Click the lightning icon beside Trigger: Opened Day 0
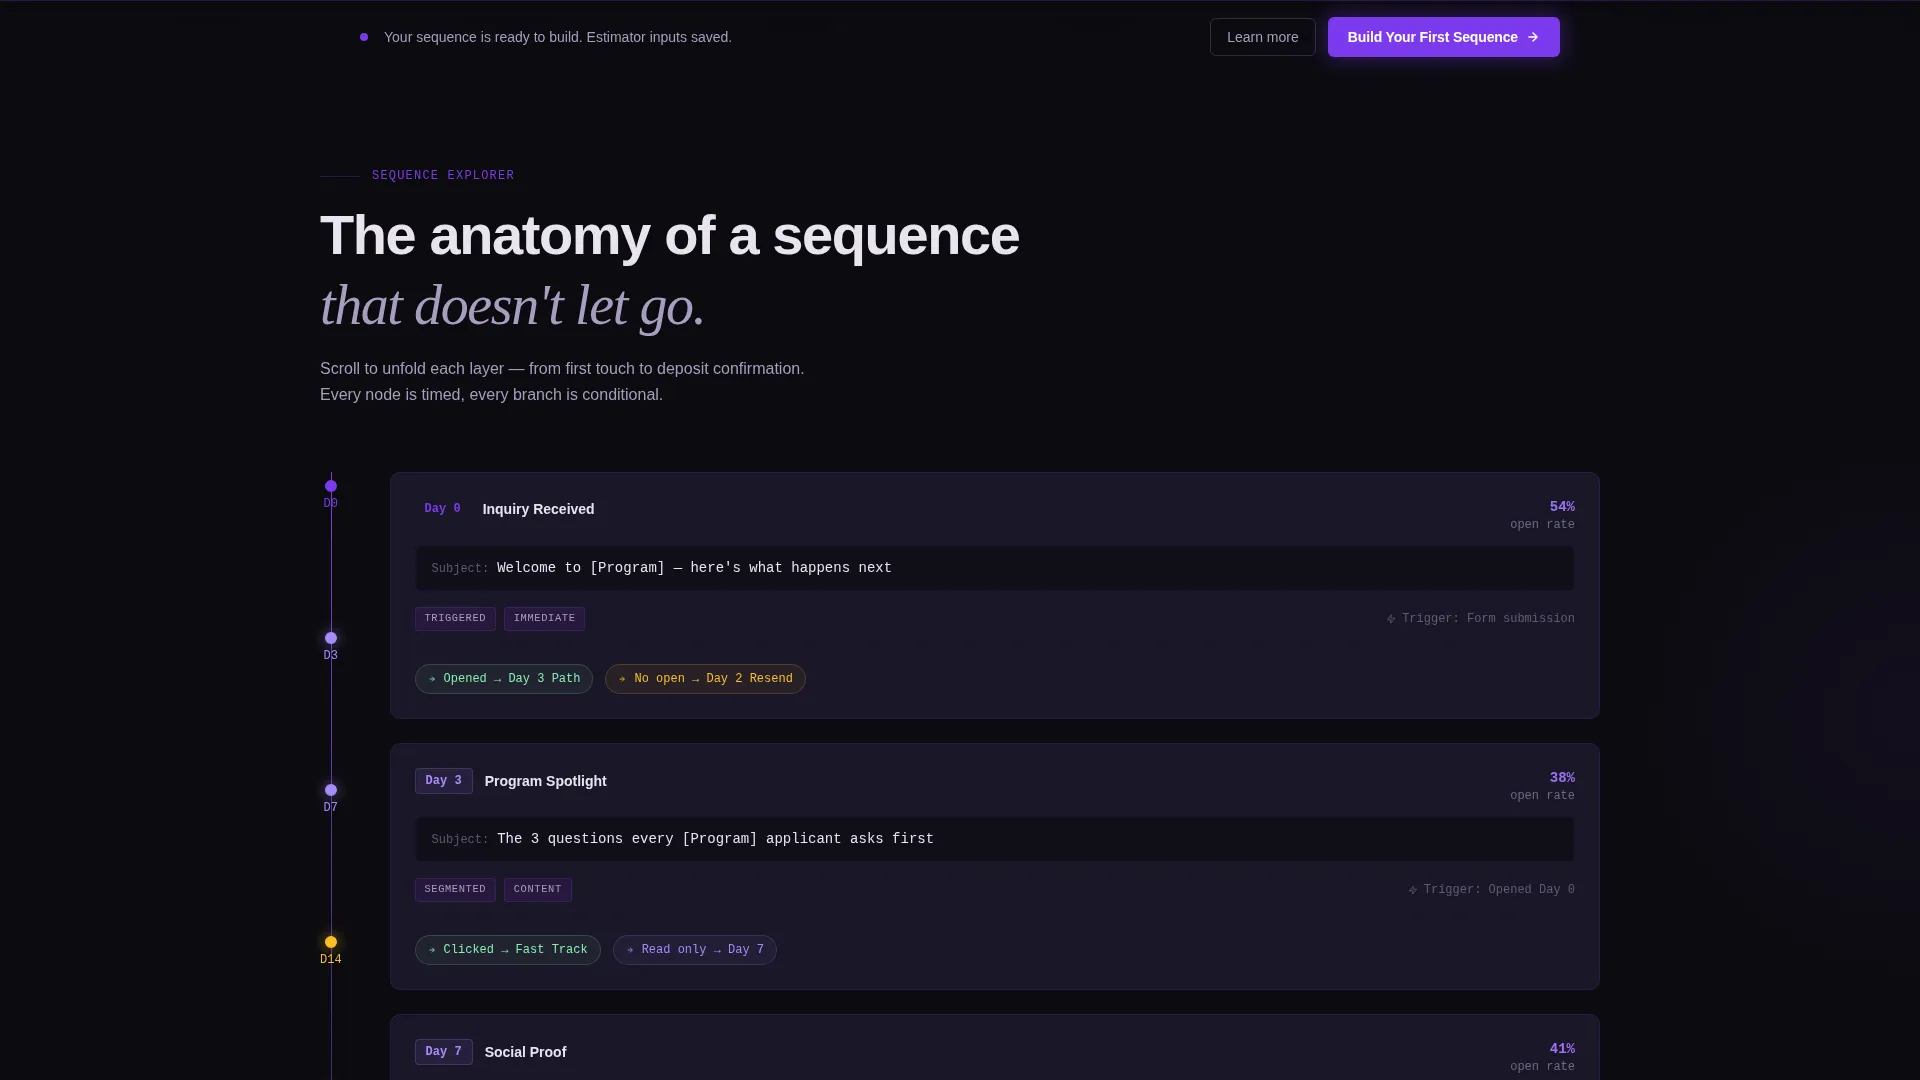Screen dimensions: 1920x1080 [1413, 890]
